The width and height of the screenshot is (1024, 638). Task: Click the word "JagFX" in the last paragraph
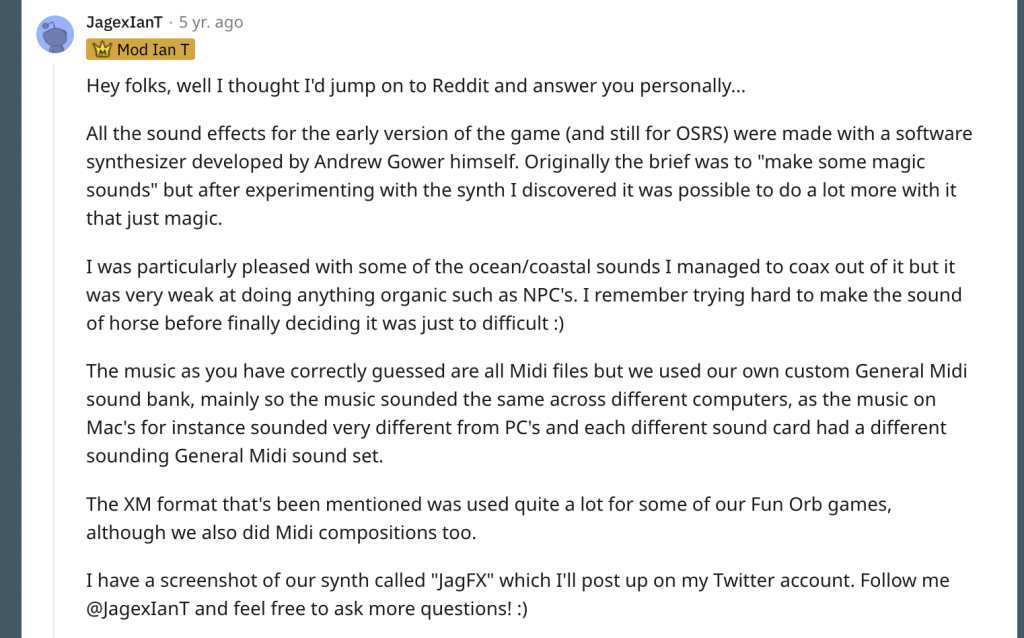coord(462,581)
